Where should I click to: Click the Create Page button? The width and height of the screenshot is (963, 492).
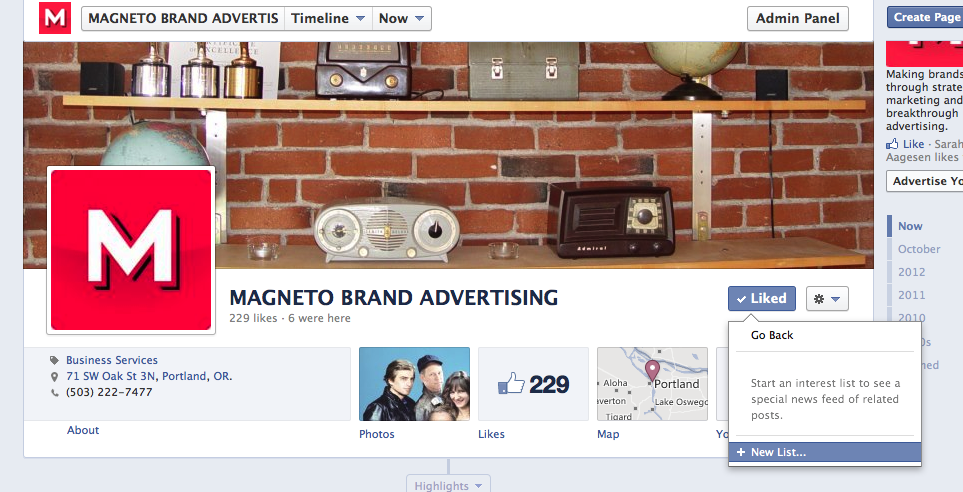click(926, 17)
